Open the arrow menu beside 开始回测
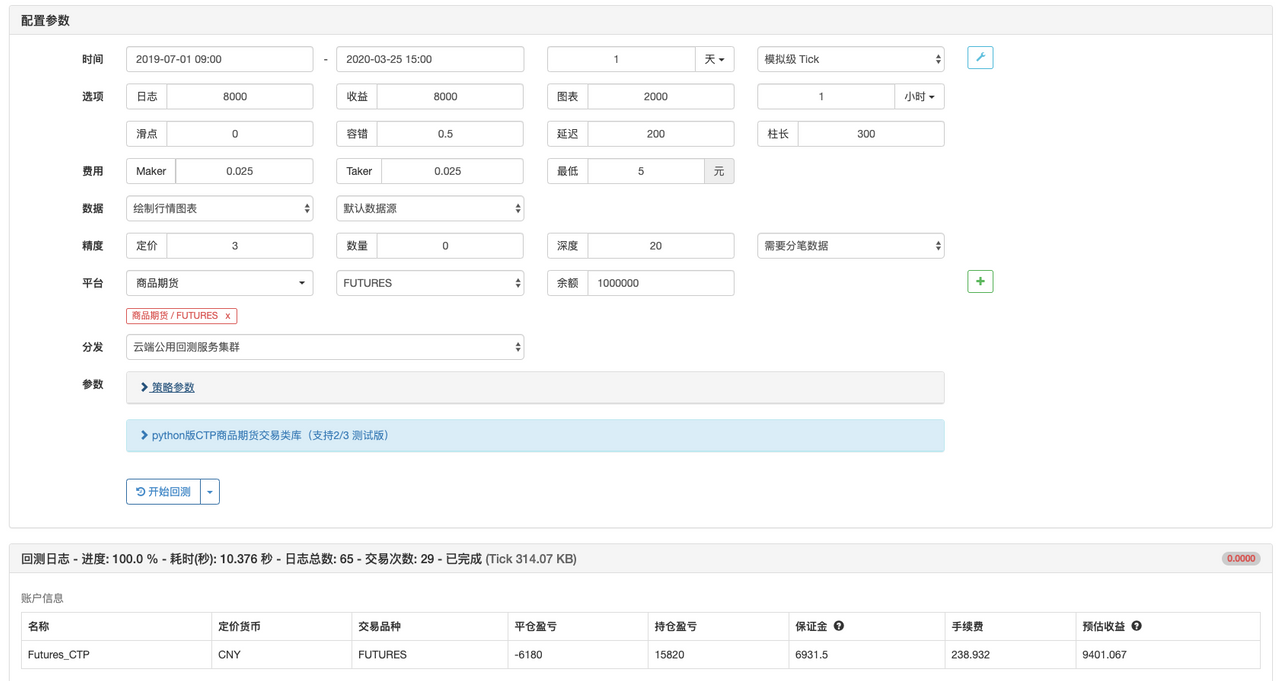 point(210,492)
